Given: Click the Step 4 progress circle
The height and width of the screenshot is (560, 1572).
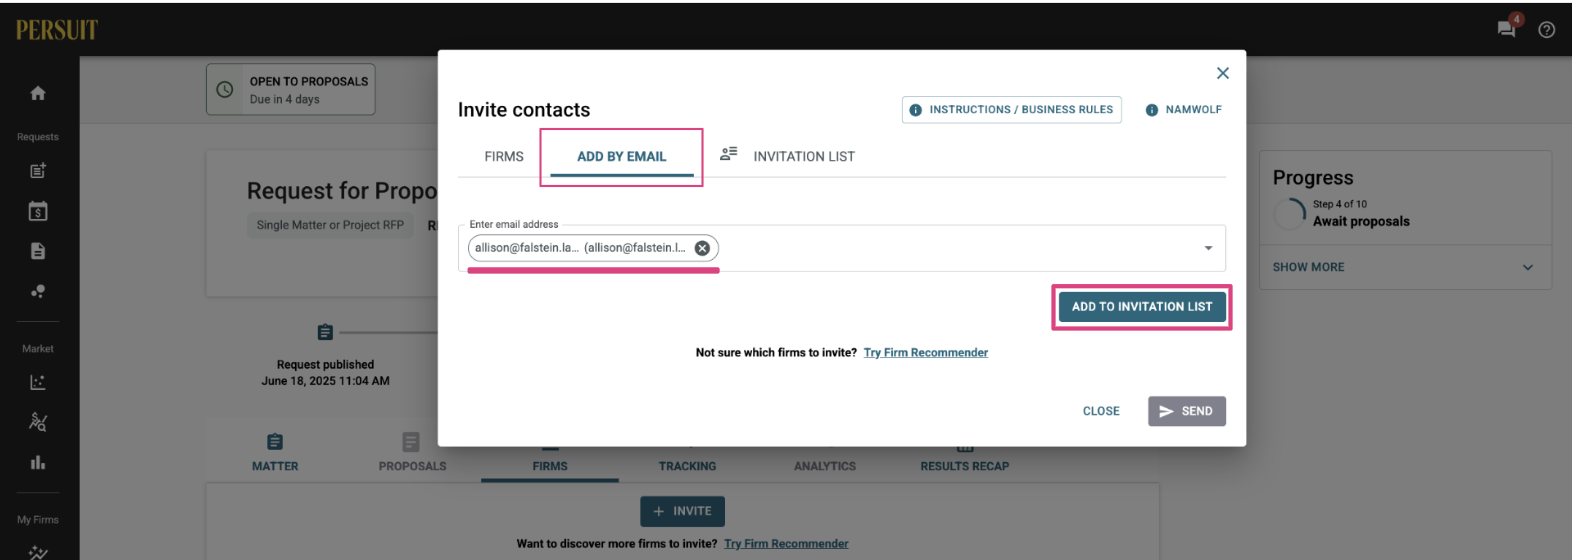Looking at the screenshot, I should pyautogui.click(x=1290, y=213).
